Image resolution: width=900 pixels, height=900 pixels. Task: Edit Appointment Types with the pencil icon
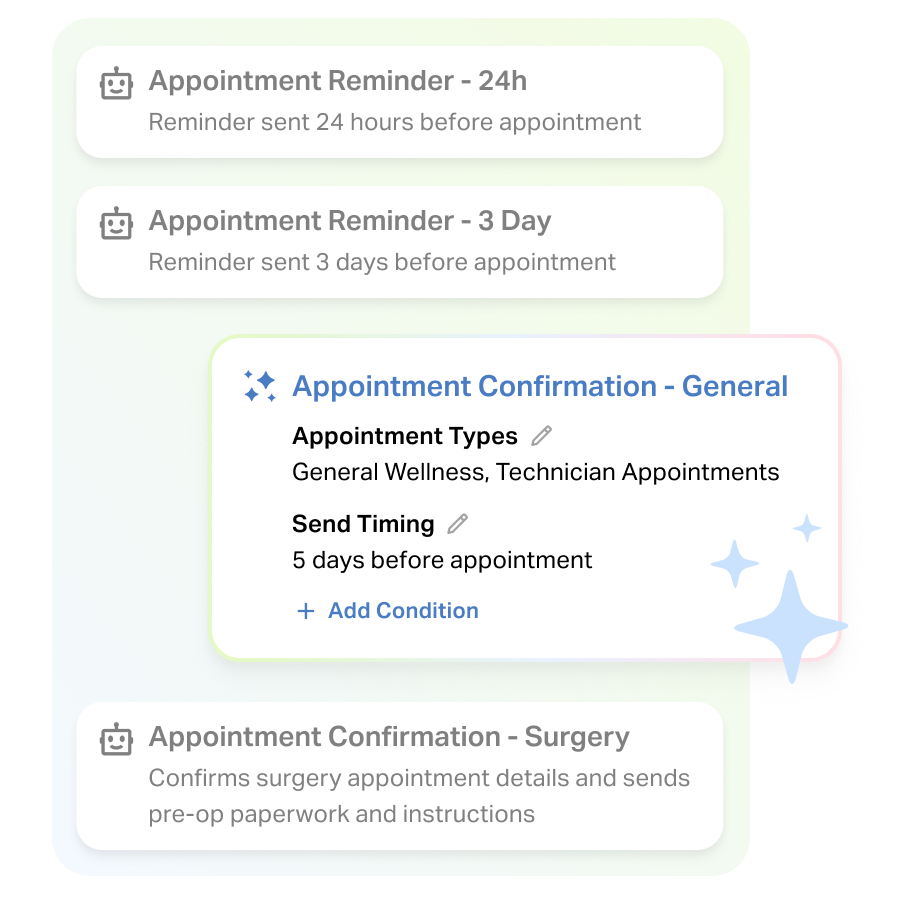[x=541, y=436]
